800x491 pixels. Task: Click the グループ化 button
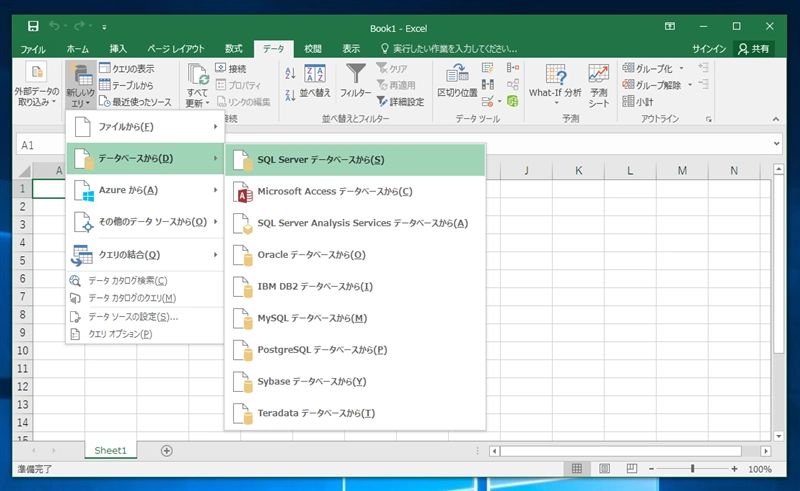648,68
